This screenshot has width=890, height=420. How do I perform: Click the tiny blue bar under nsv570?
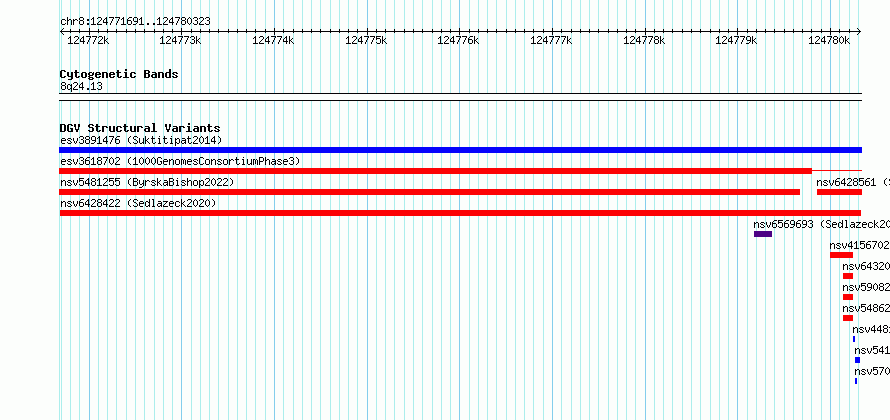click(856, 381)
